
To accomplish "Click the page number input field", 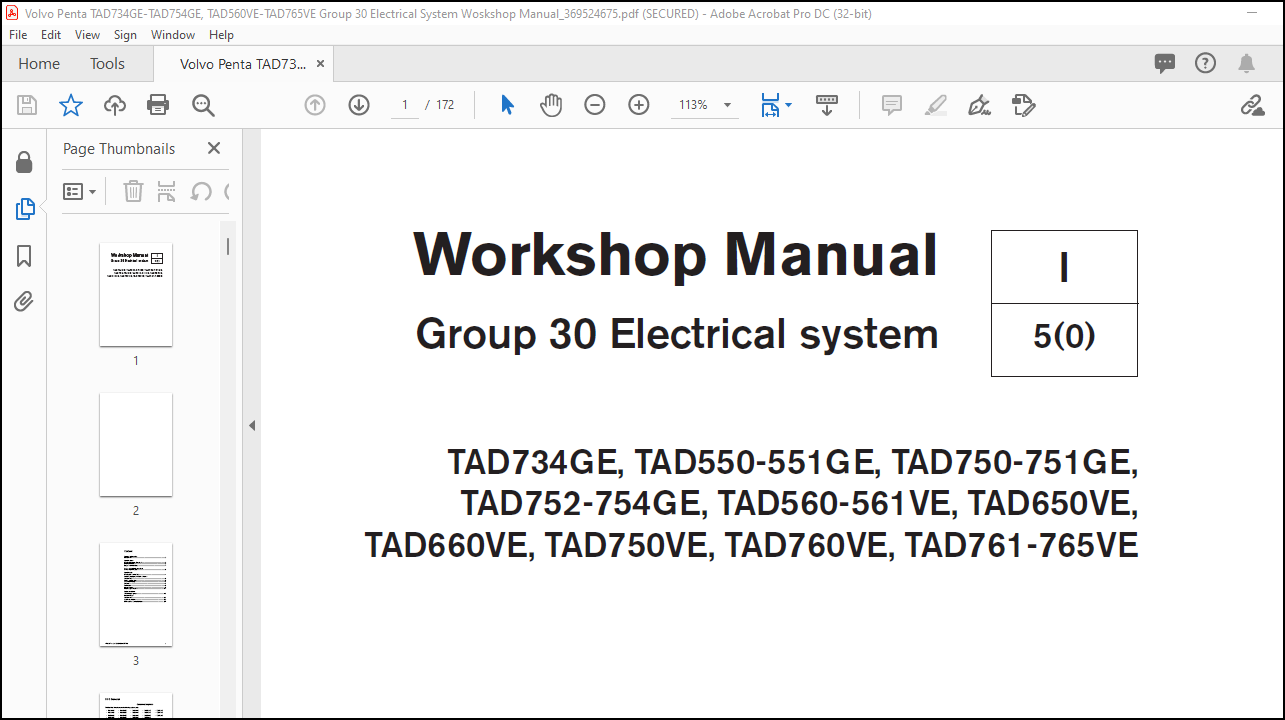I will tap(405, 105).
